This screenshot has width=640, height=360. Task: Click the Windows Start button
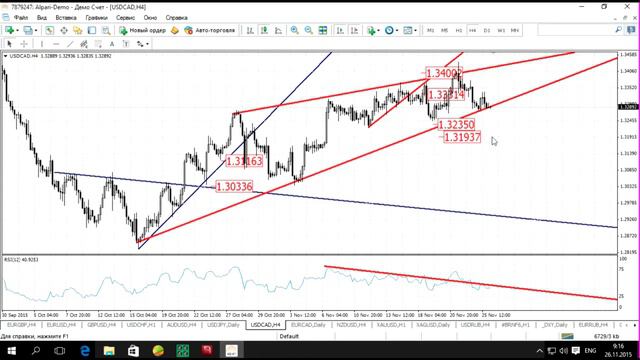click(11, 351)
